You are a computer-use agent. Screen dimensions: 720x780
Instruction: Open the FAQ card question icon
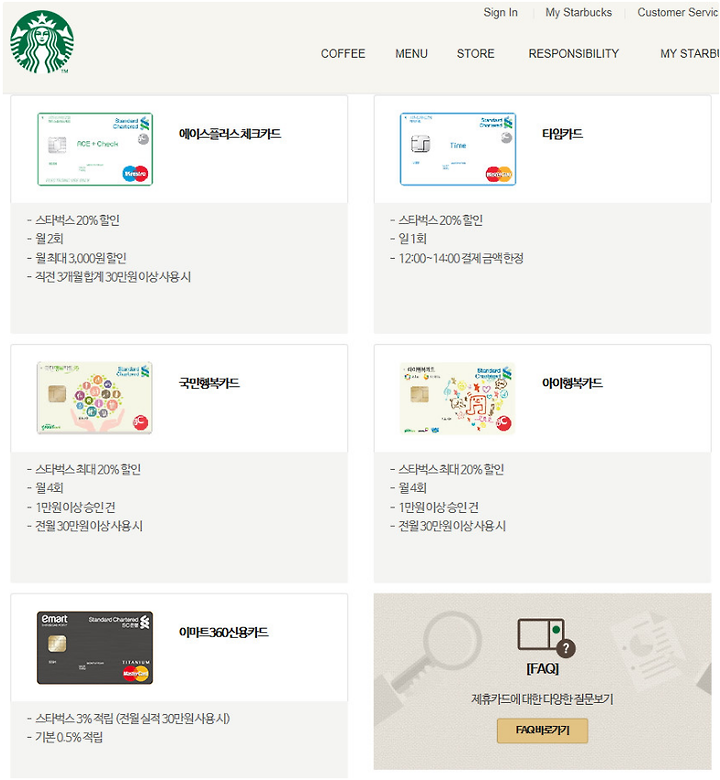point(546,637)
